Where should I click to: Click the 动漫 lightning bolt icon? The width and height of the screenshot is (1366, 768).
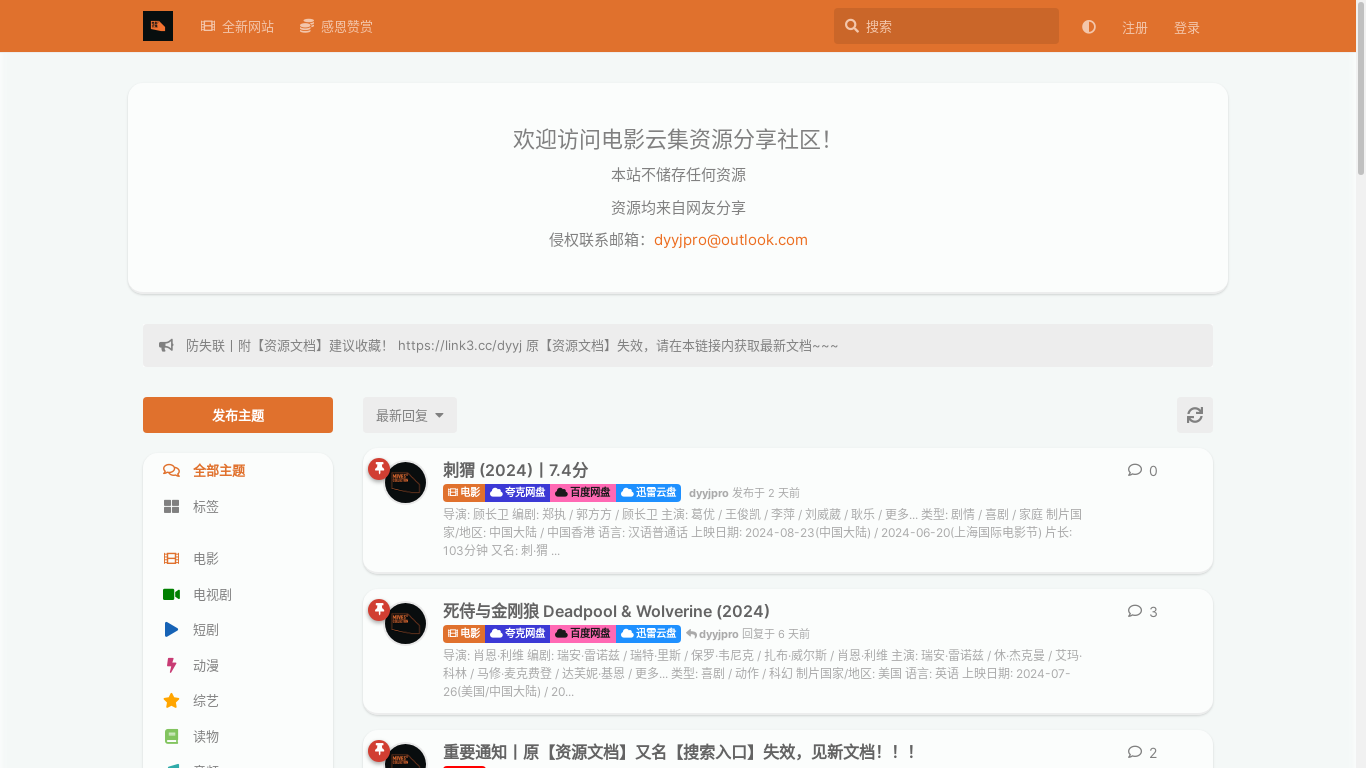click(171, 666)
